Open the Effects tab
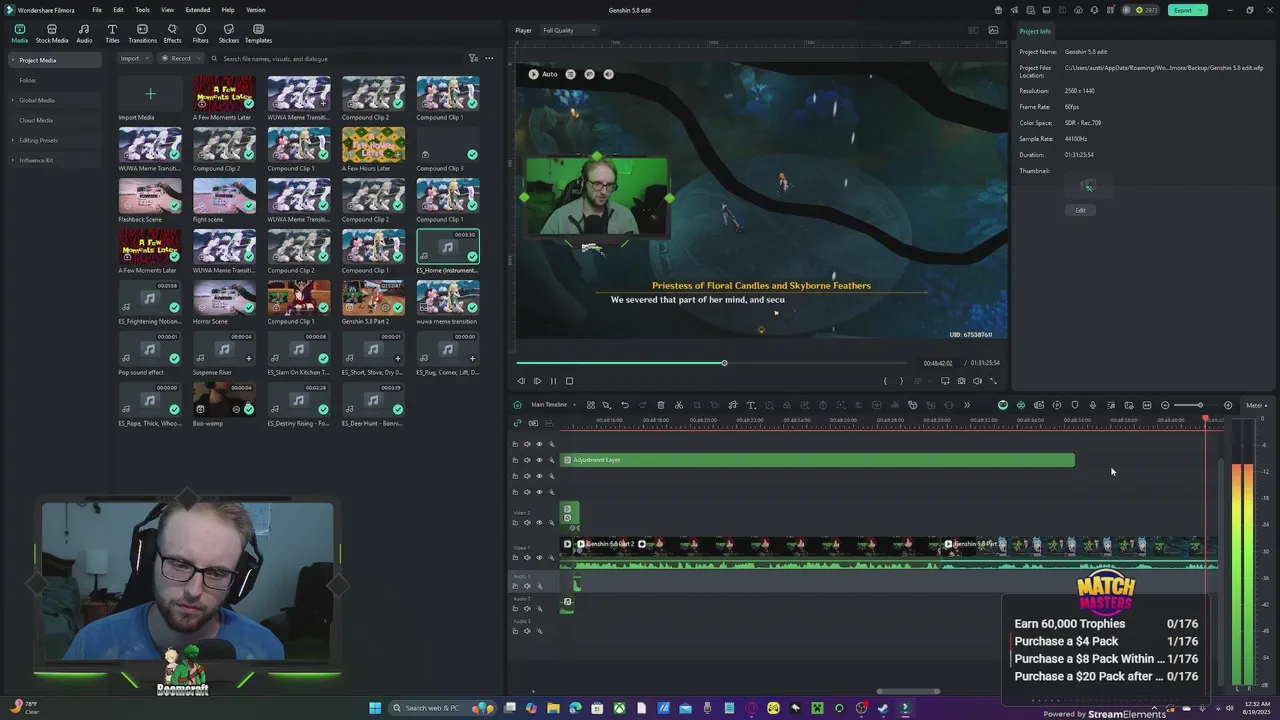1280x720 pixels. [172, 34]
